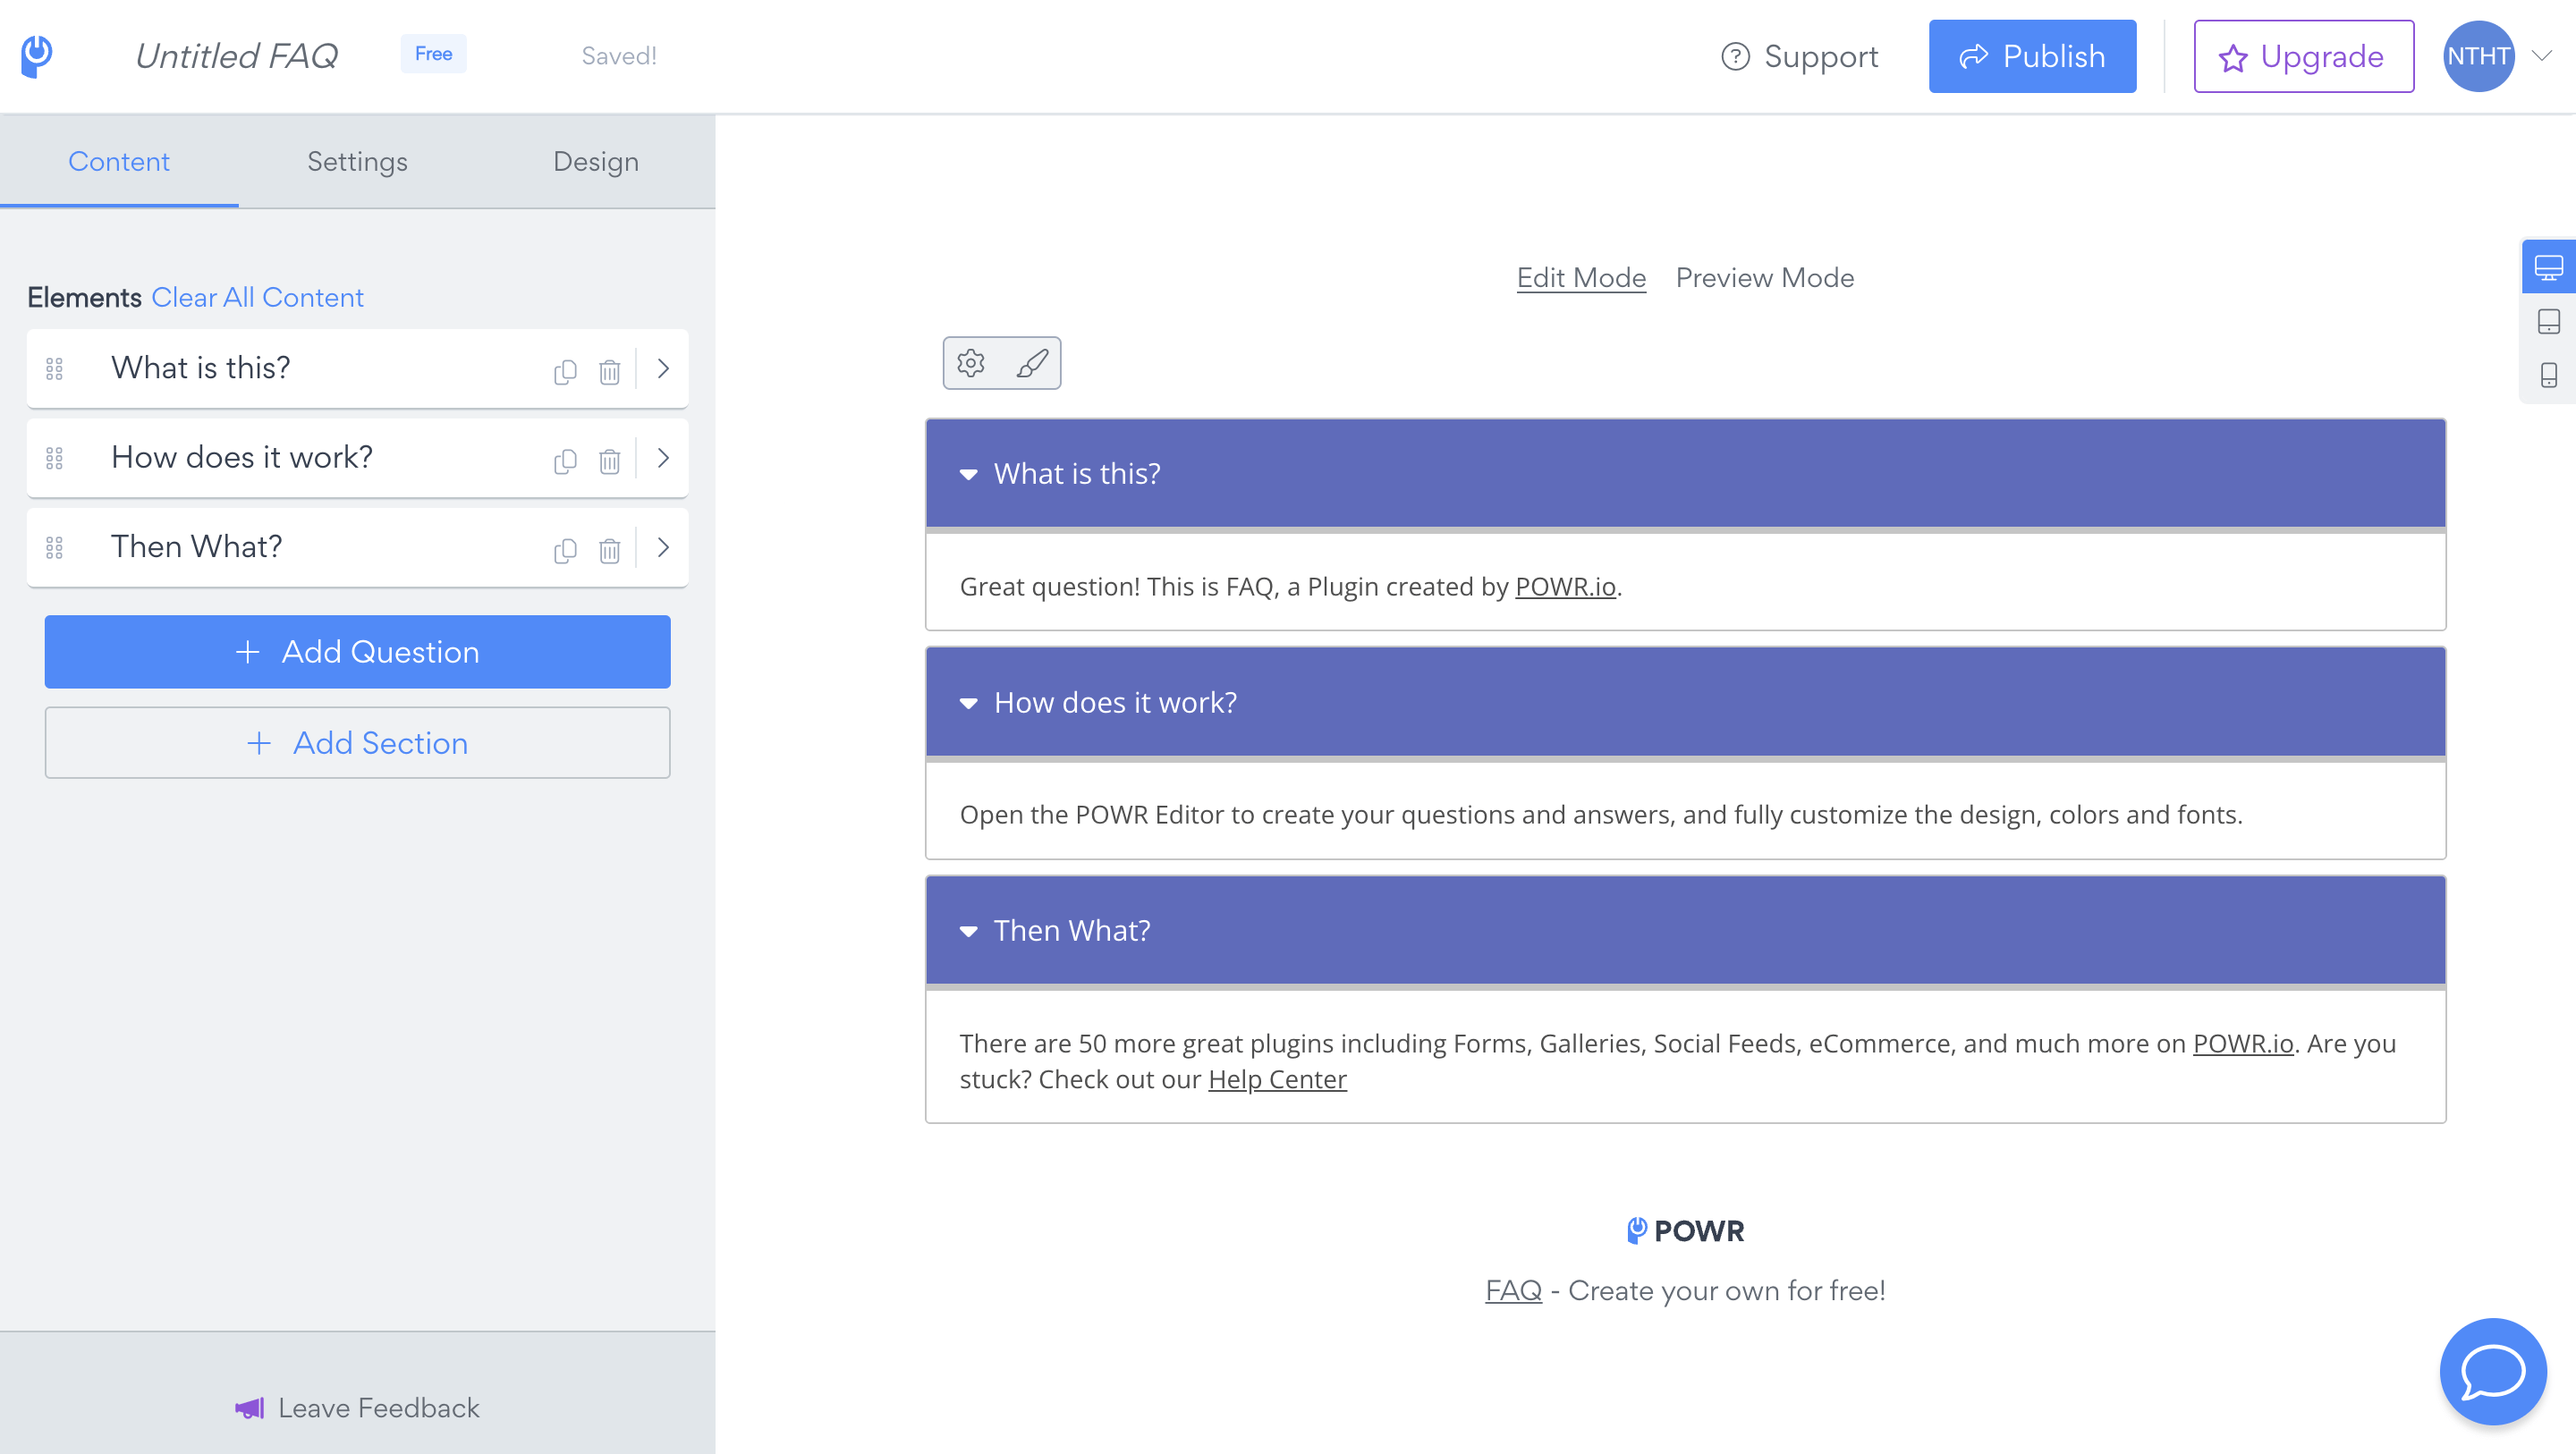Select the 'Then What?' element row
Screen dimensions: 2576x1454
357,547
